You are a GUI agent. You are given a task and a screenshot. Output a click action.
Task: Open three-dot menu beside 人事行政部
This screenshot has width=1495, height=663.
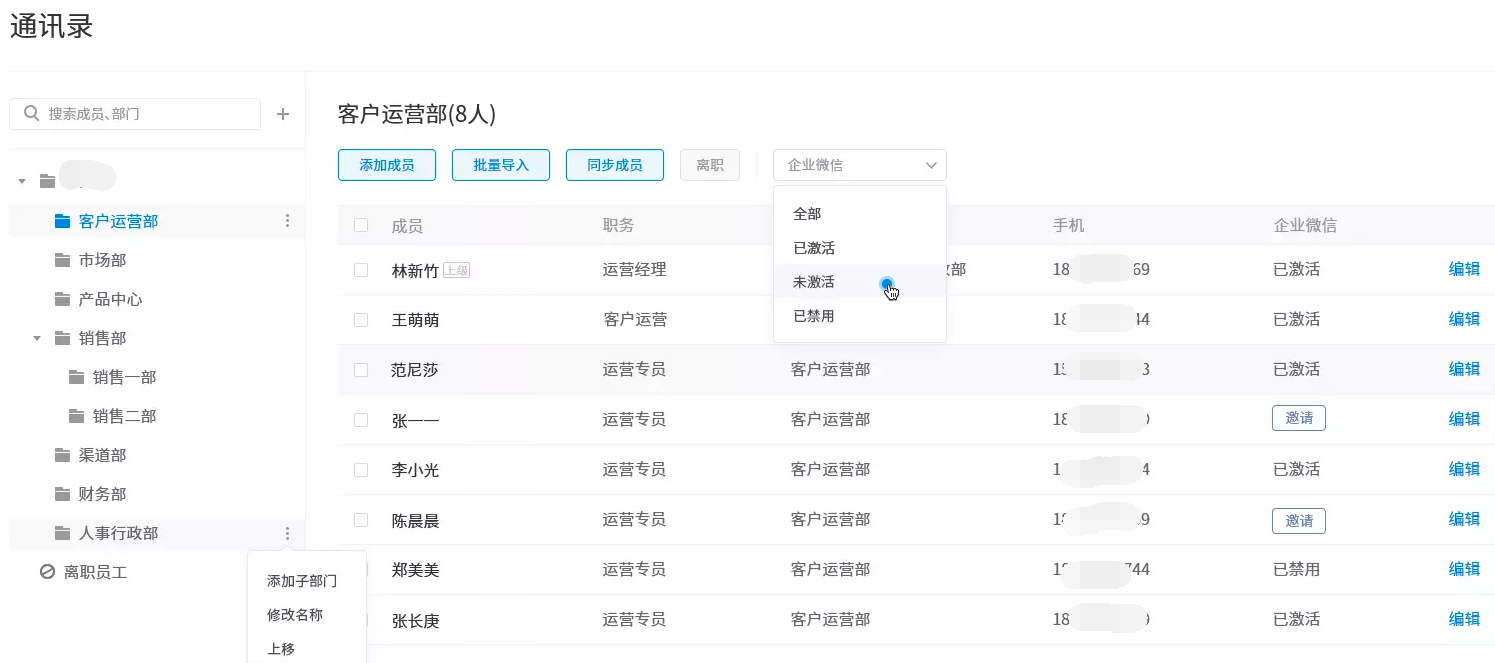(288, 534)
